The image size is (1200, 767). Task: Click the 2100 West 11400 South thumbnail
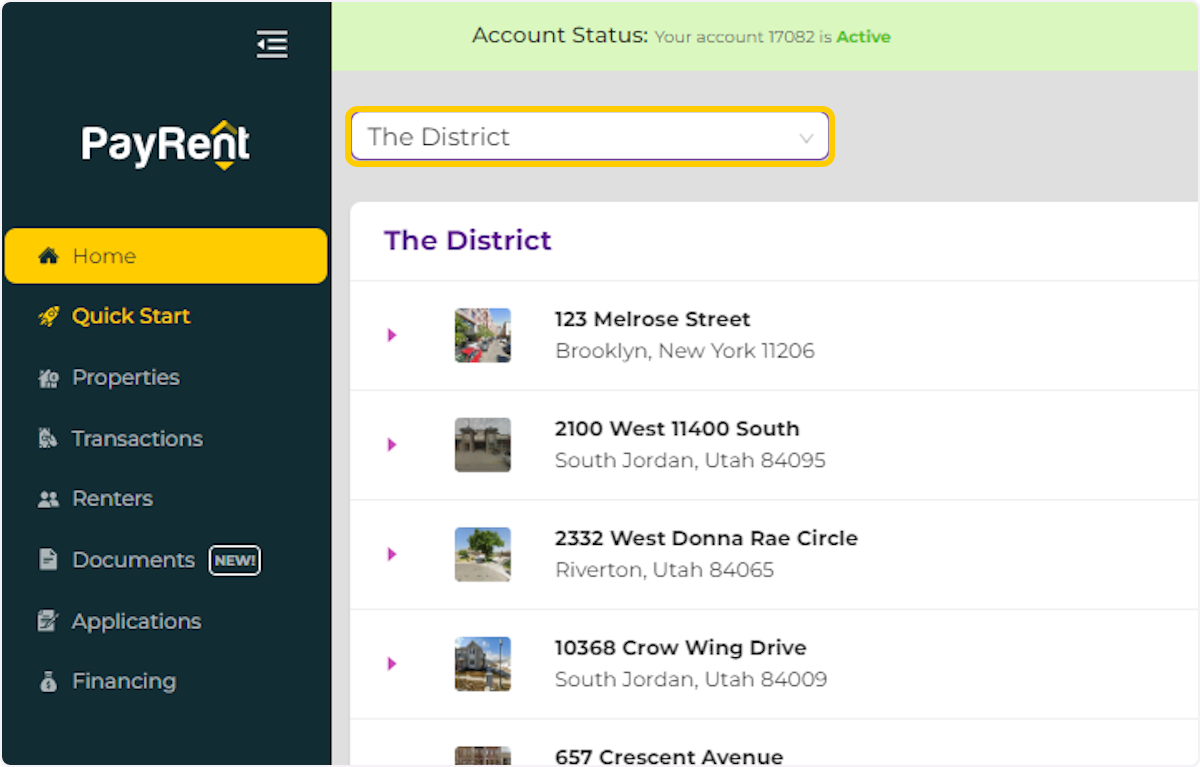[x=483, y=444]
